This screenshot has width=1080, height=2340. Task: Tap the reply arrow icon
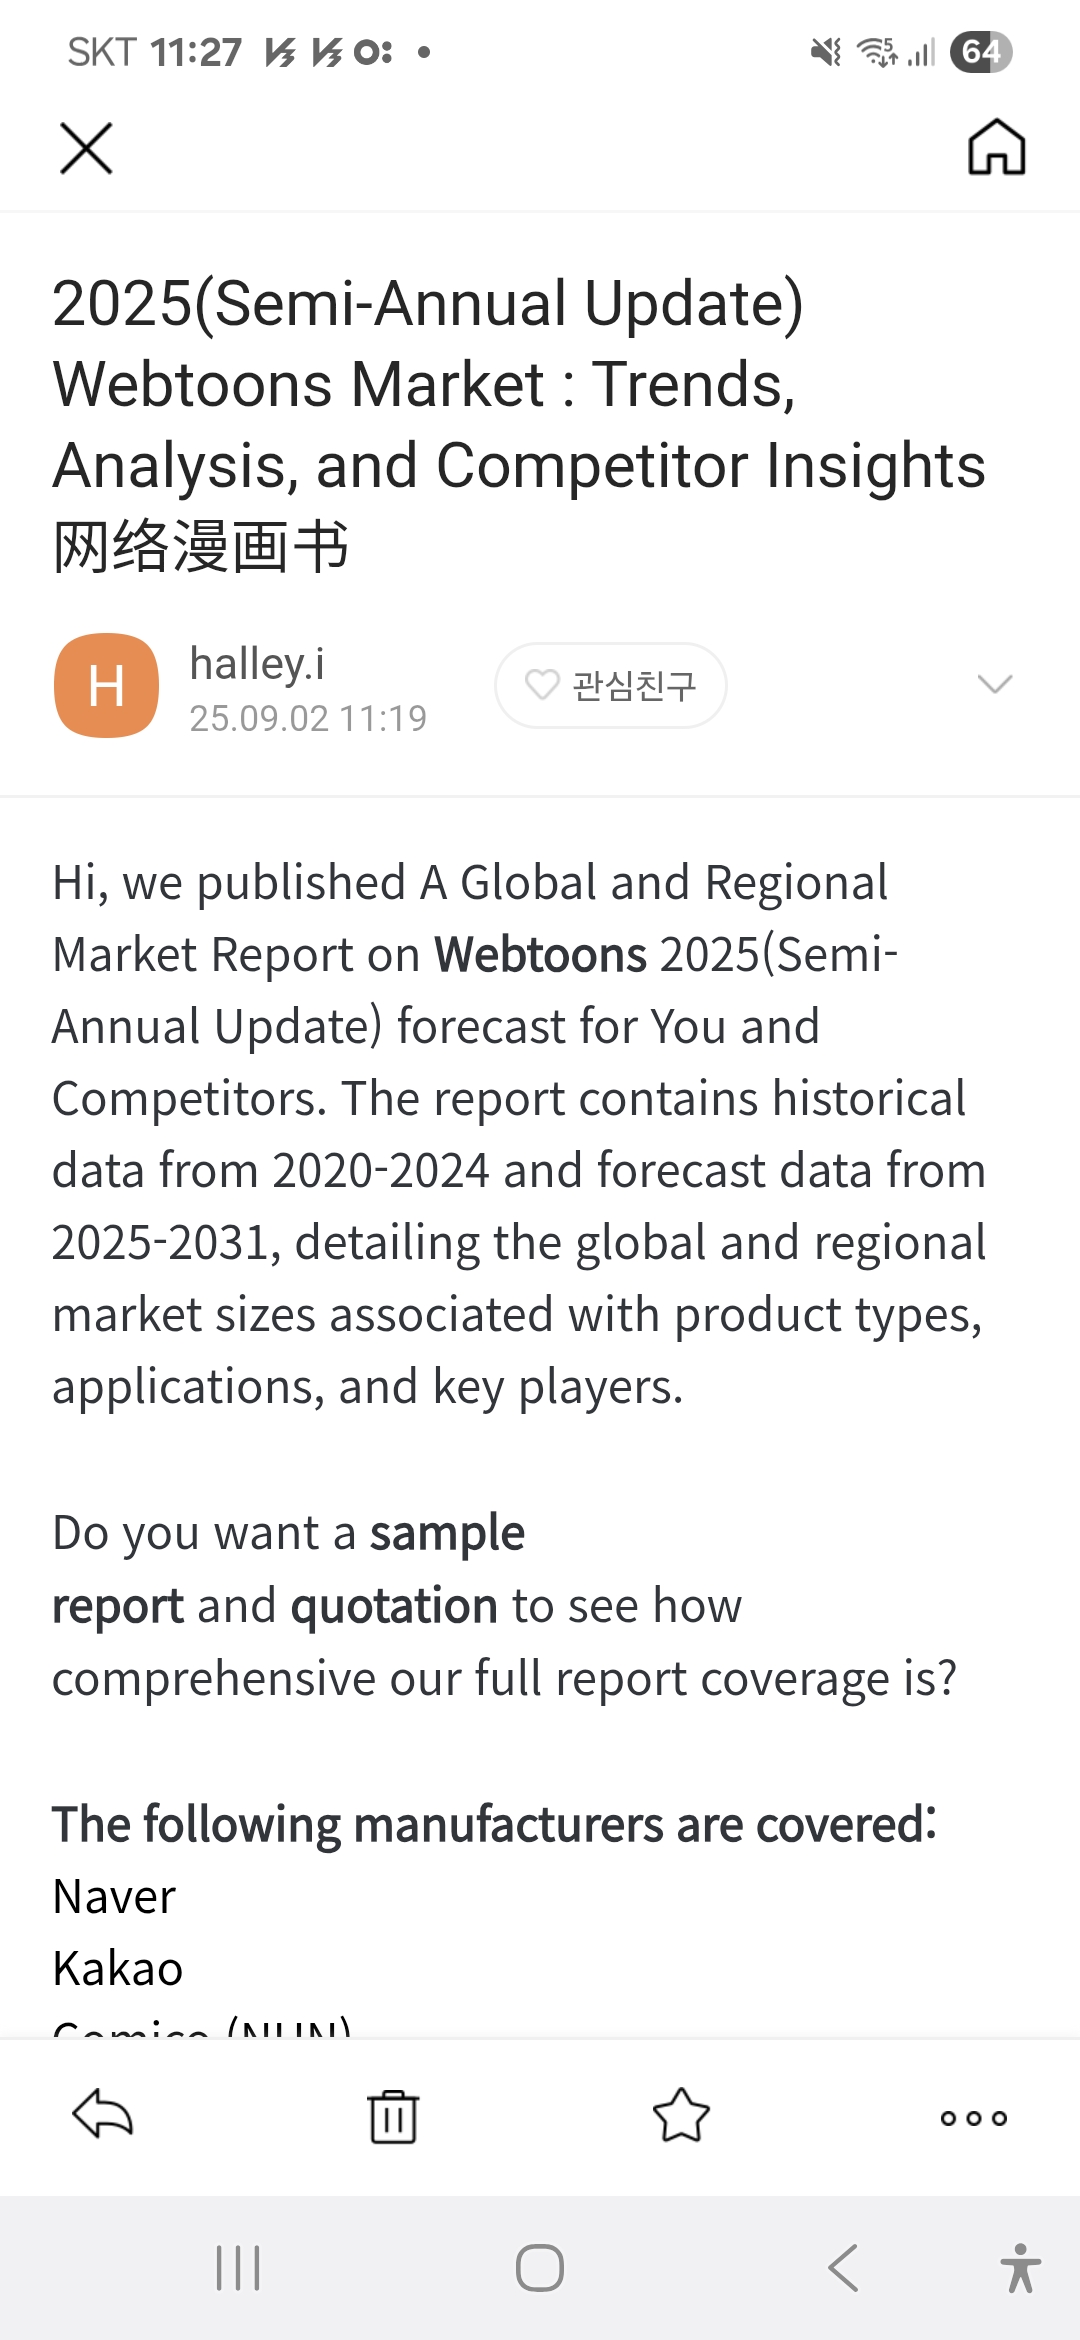click(103, 2115)
